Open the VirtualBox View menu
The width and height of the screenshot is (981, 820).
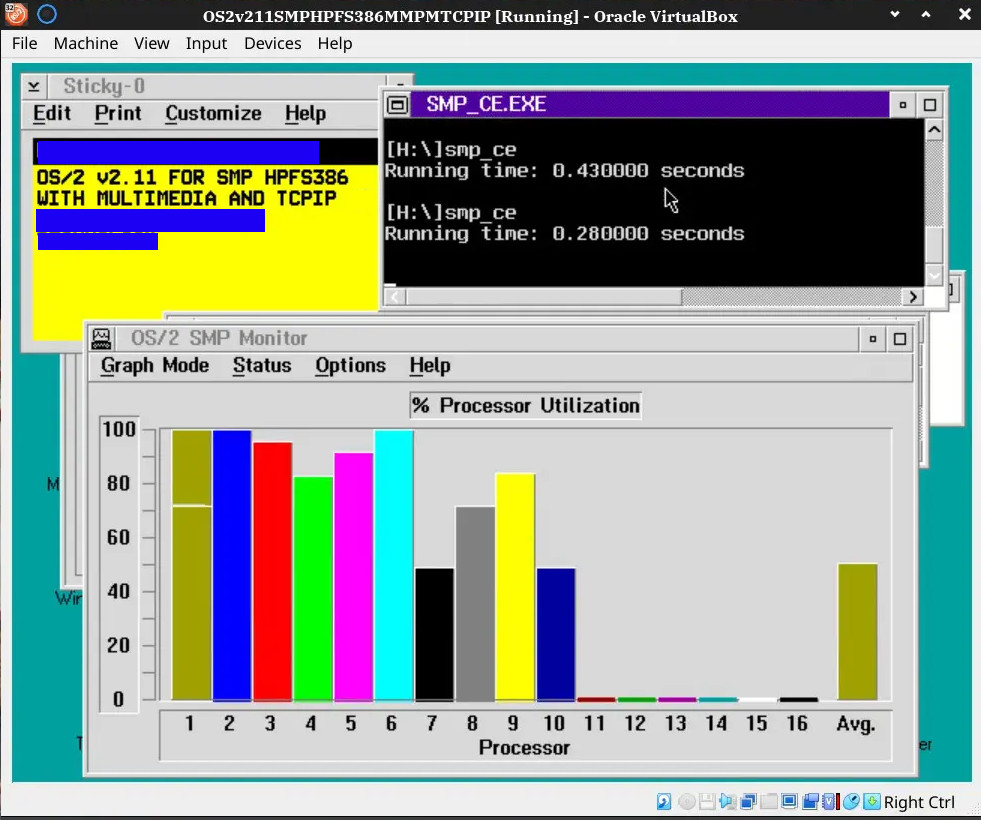click(151, 43)
